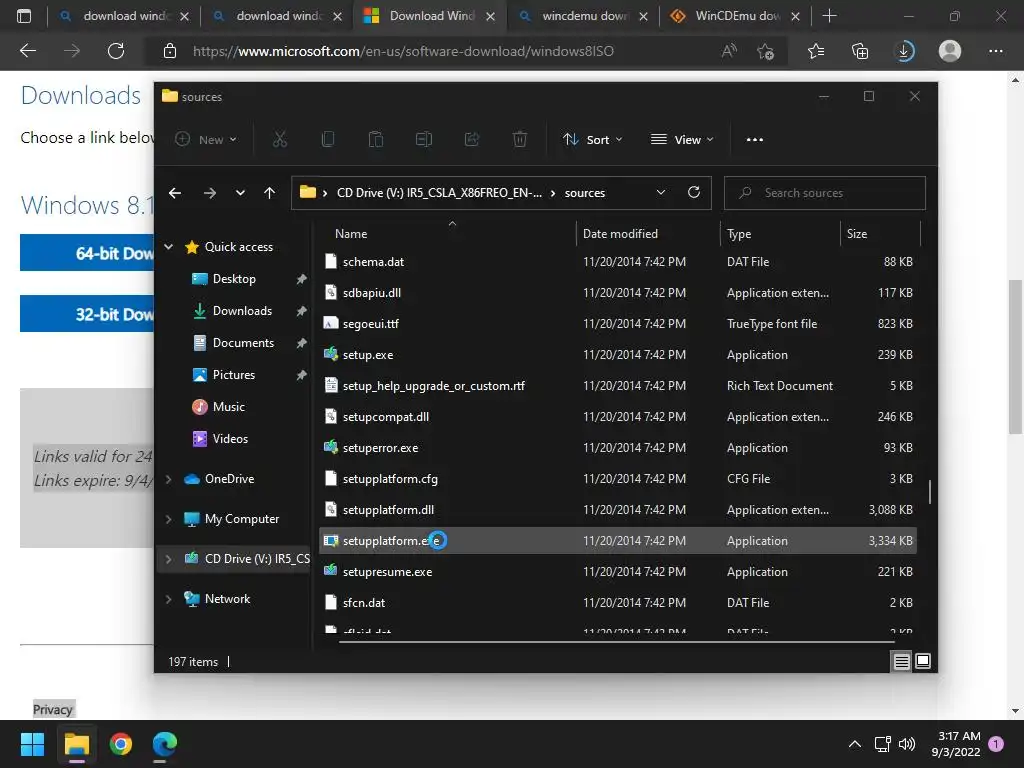Open recent locations dropdown arrow

click(x=240, y=193)
